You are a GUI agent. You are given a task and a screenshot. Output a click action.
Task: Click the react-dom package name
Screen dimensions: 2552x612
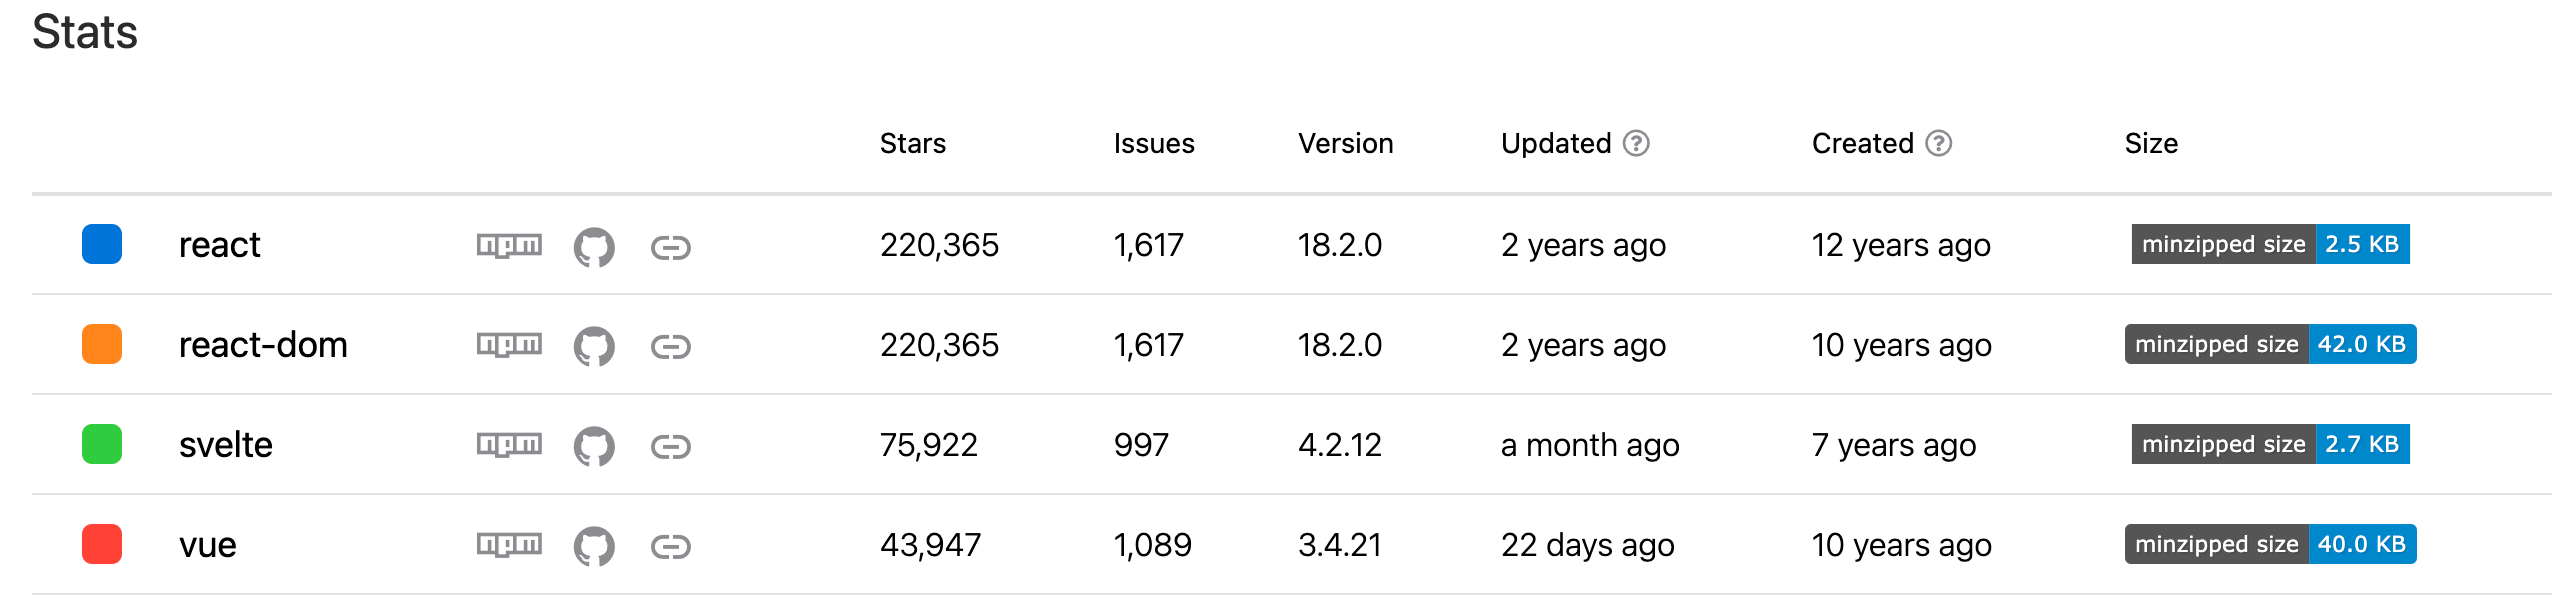(263, 345)
